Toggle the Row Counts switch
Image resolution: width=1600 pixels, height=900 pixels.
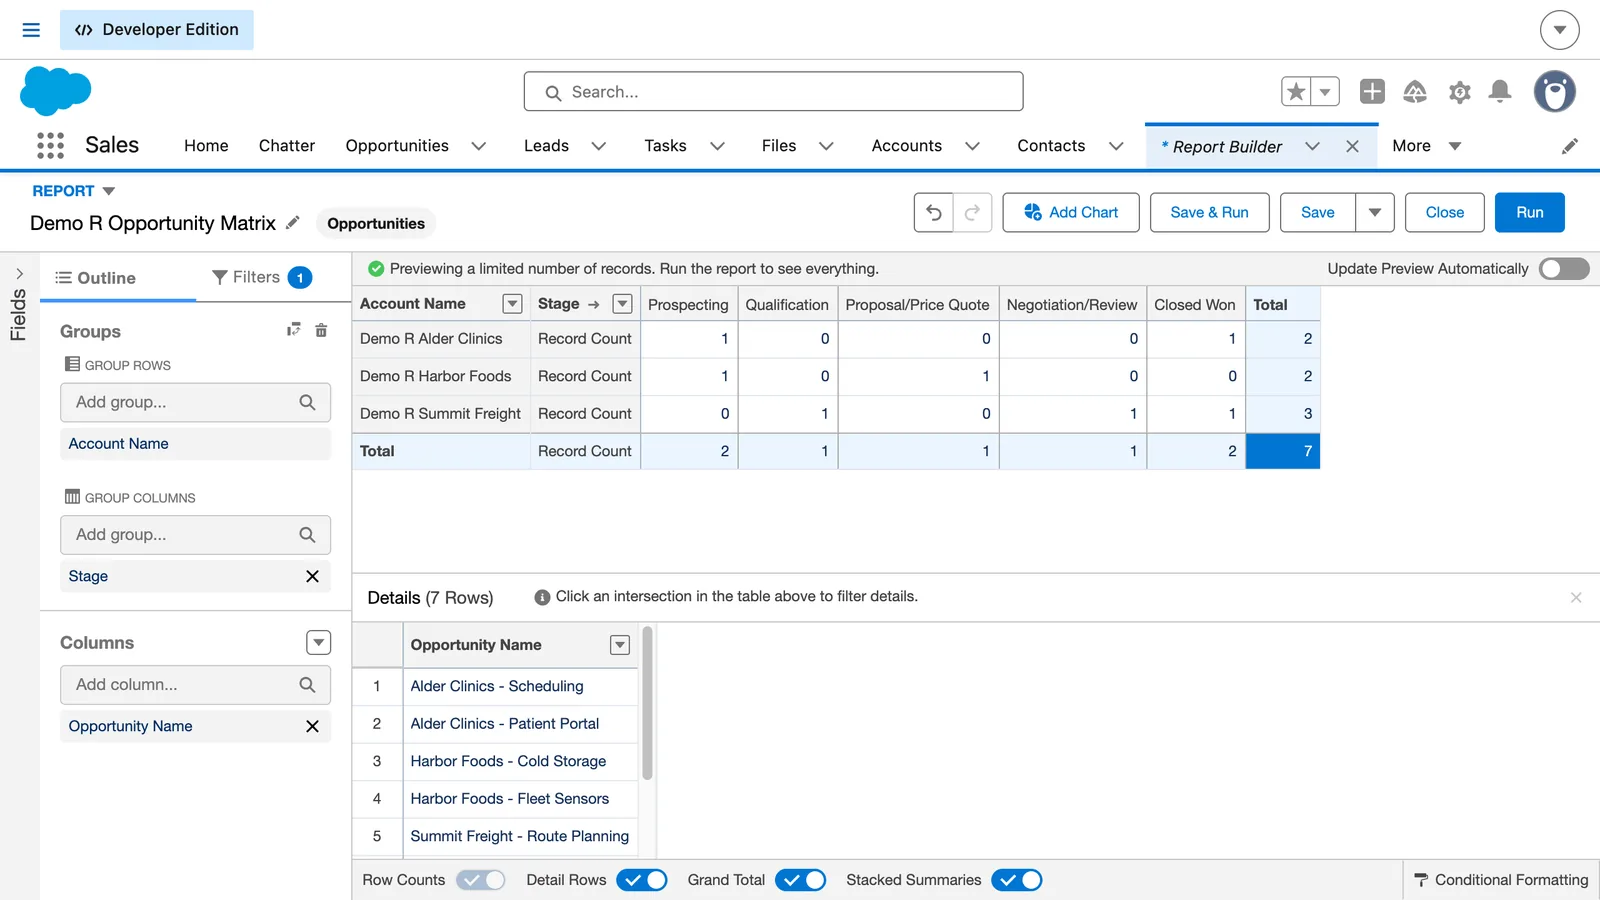[x=481, y=880]
